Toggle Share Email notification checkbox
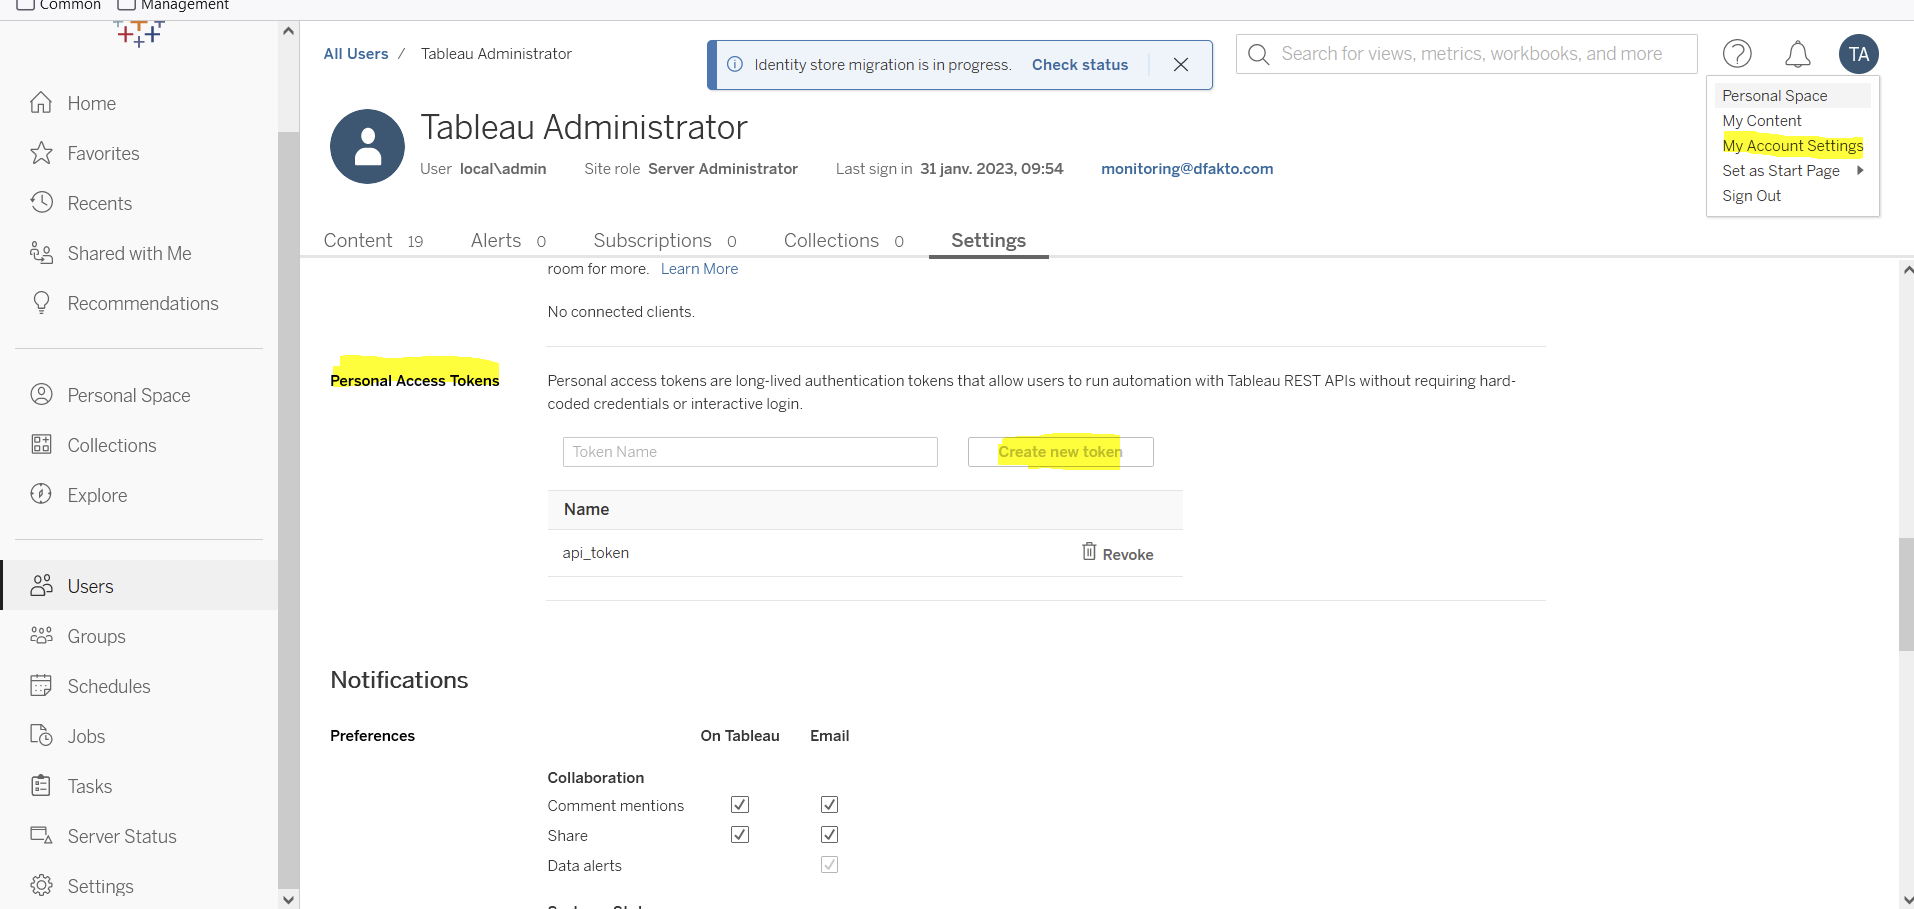 point(829,835)
